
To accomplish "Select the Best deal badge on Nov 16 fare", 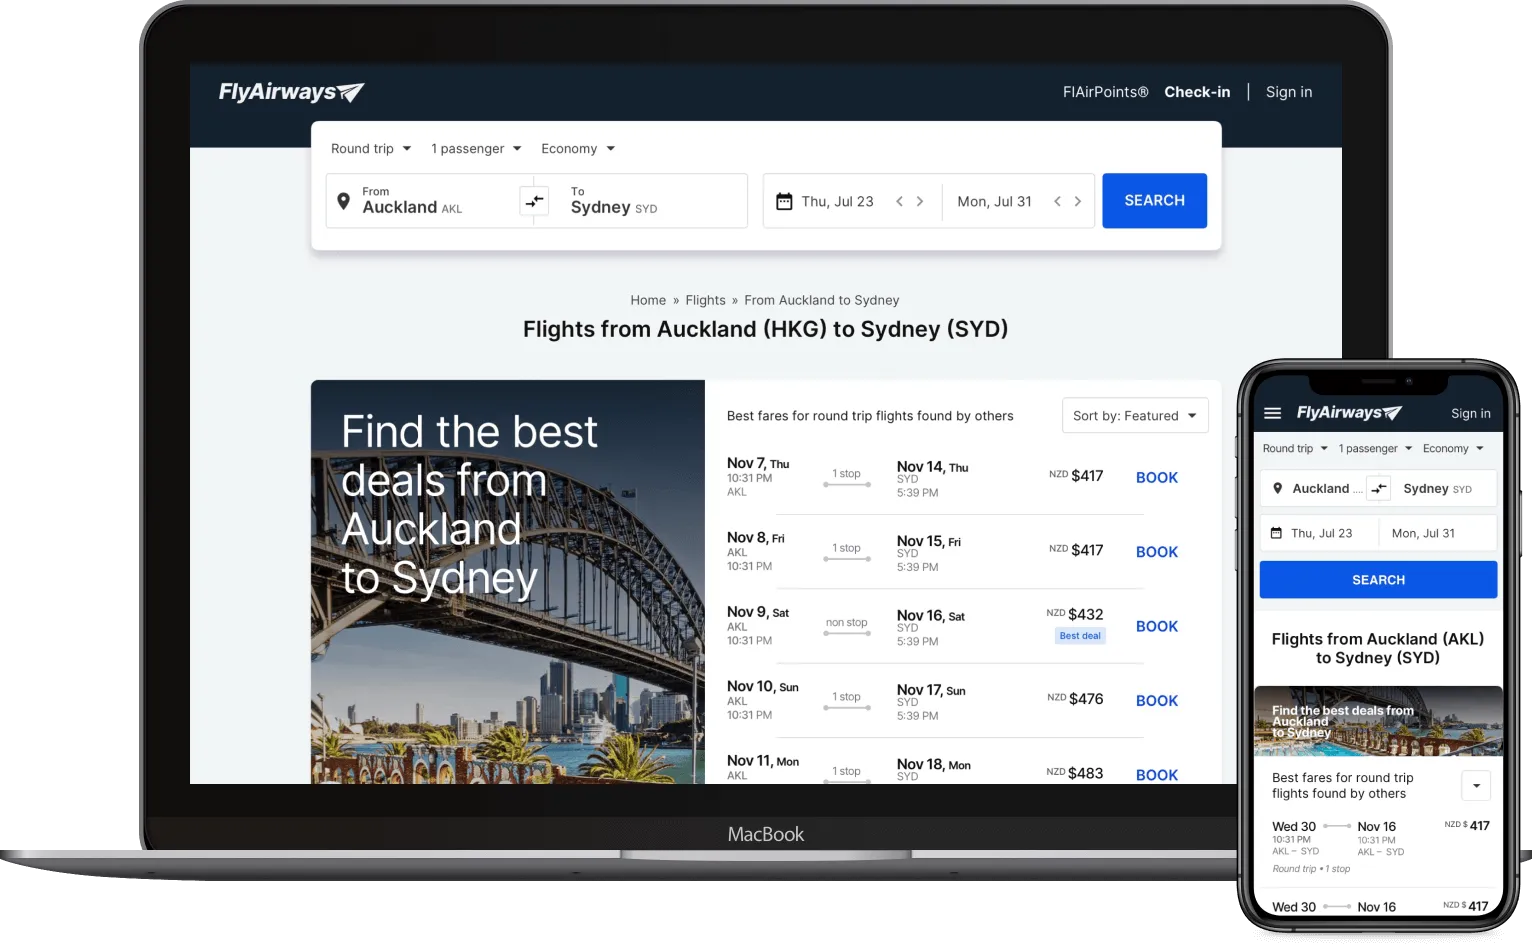I will click(1079, 636).
